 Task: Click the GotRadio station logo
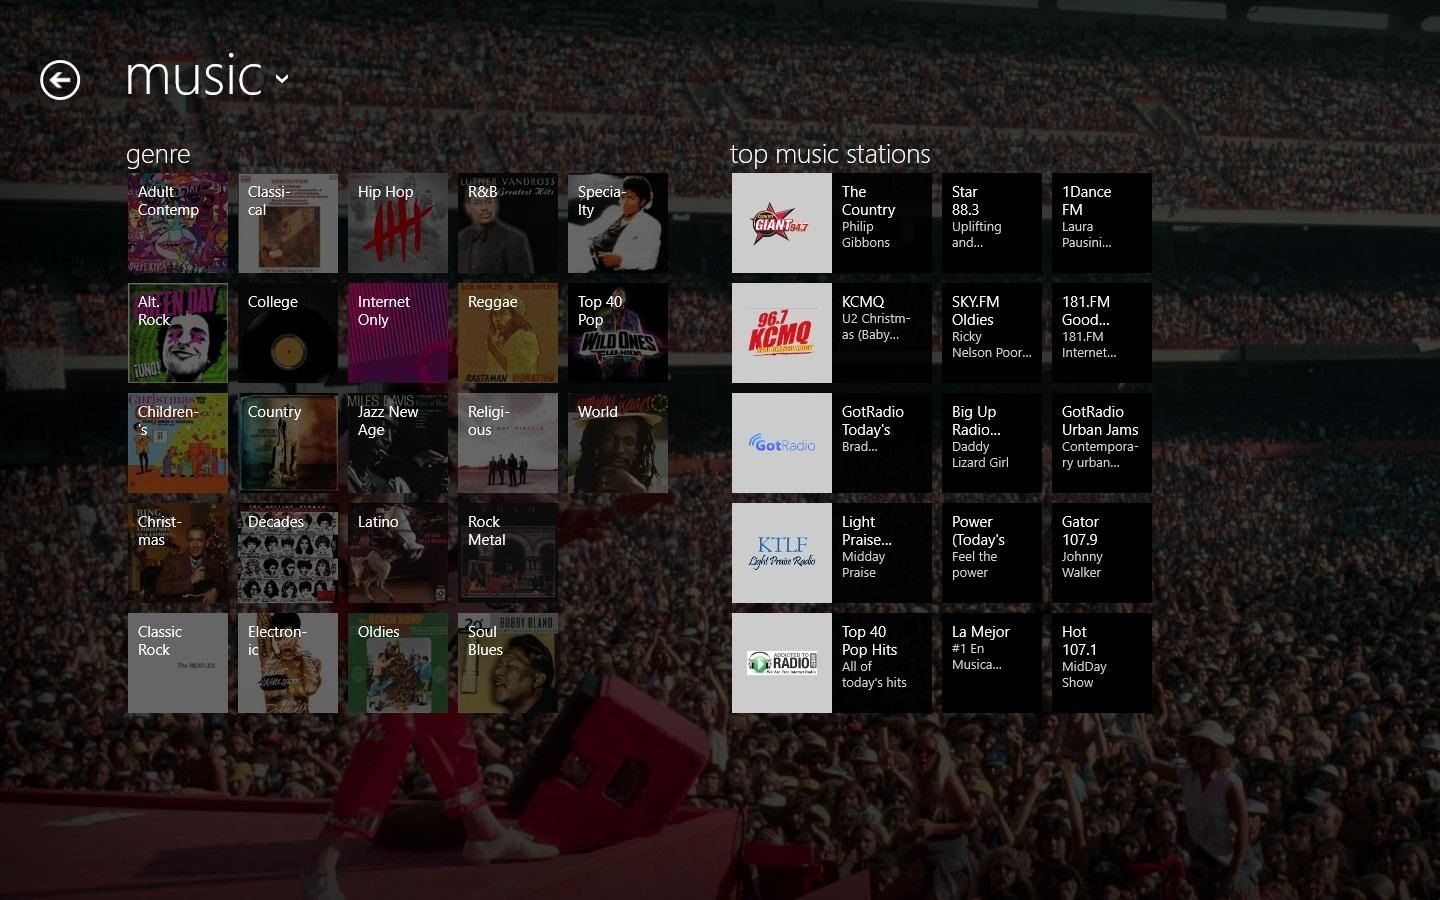point(782,443)
